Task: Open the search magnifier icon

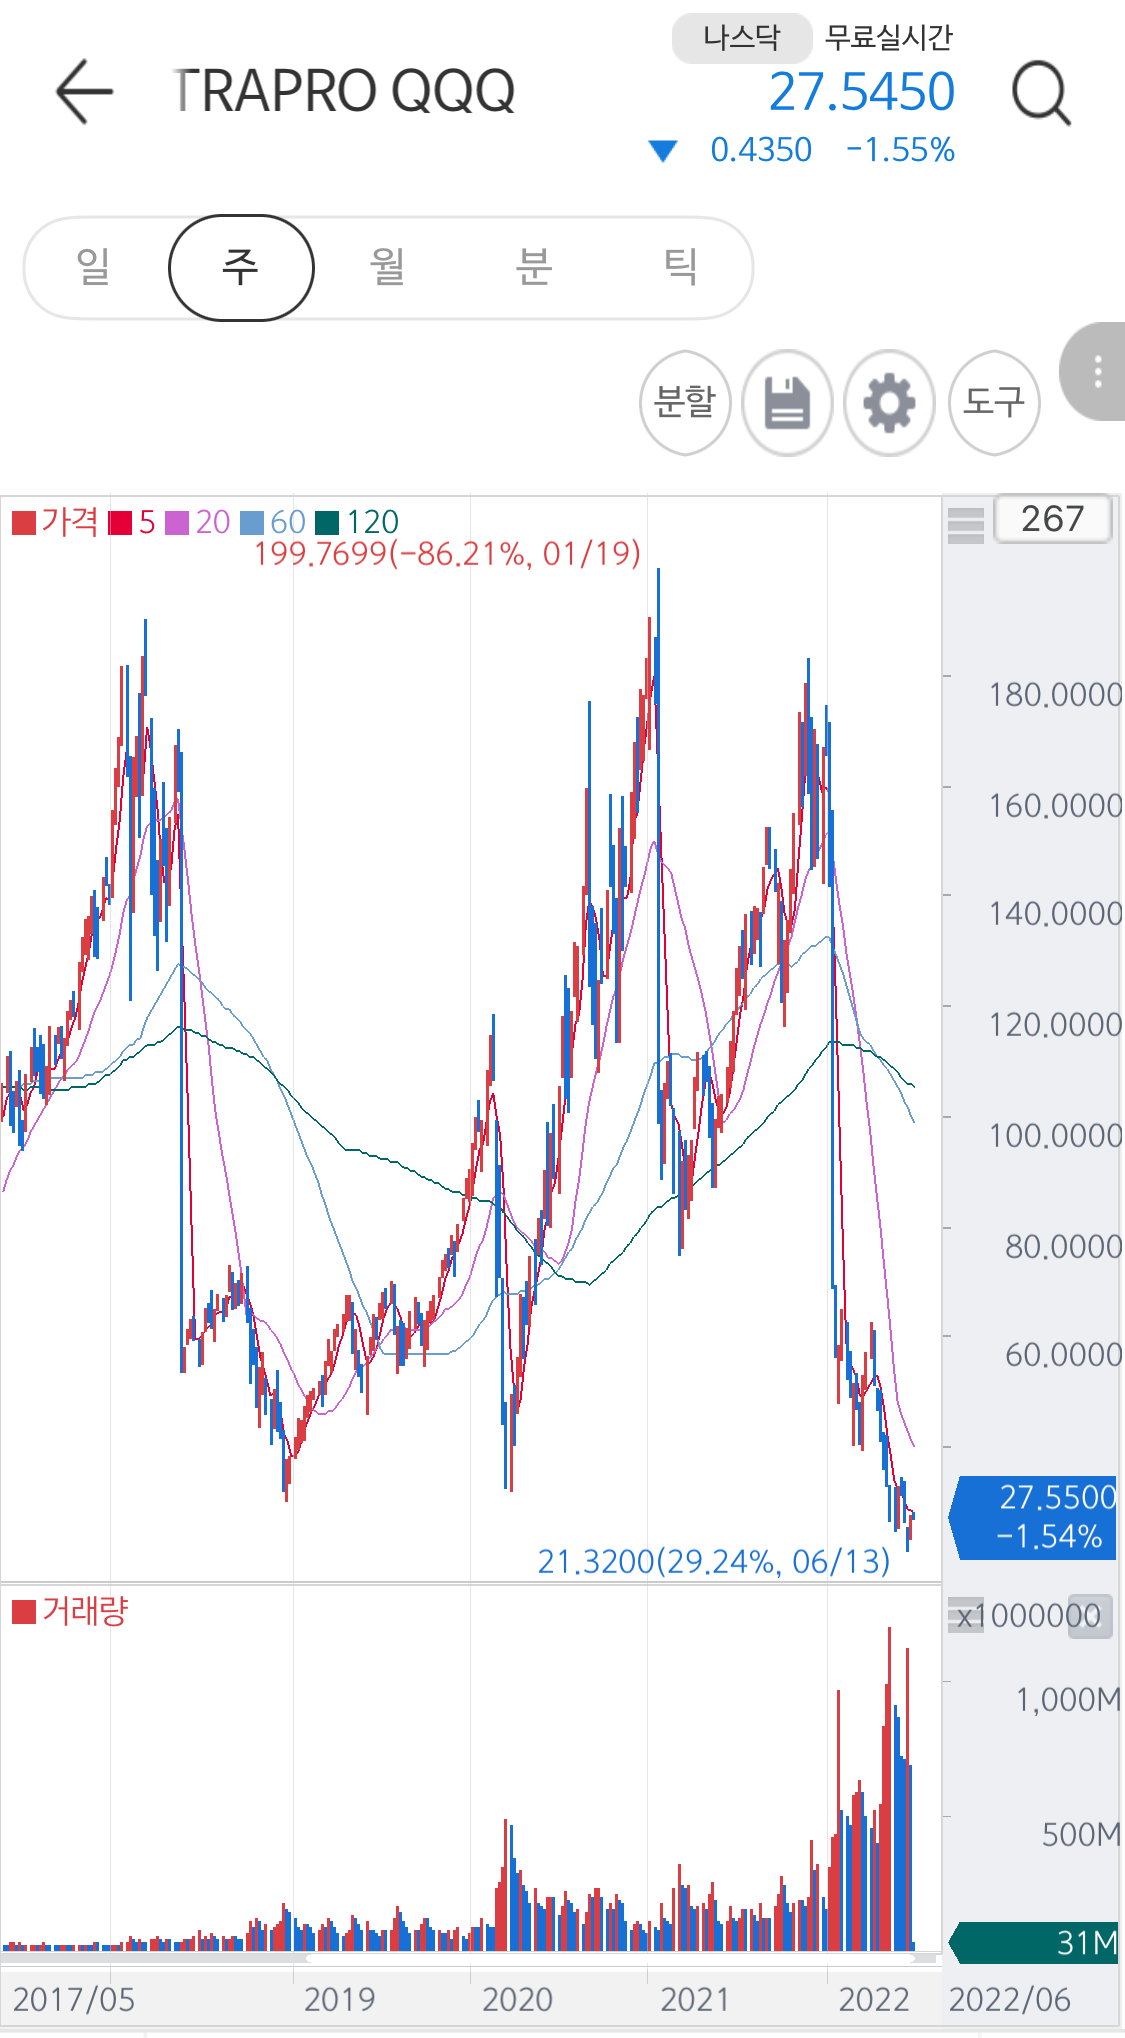Action: [1041, 93]
